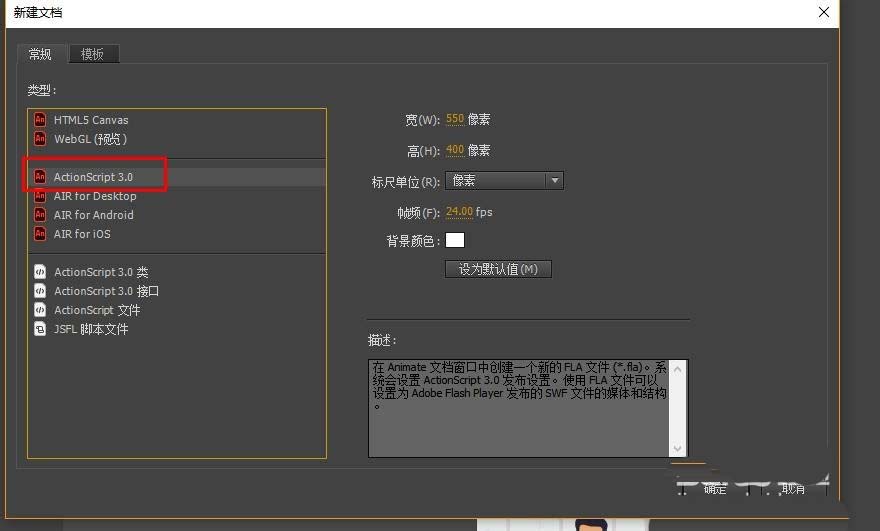Select ActionScript 文件 entry
880x531 pixels.
coord(177,310)
